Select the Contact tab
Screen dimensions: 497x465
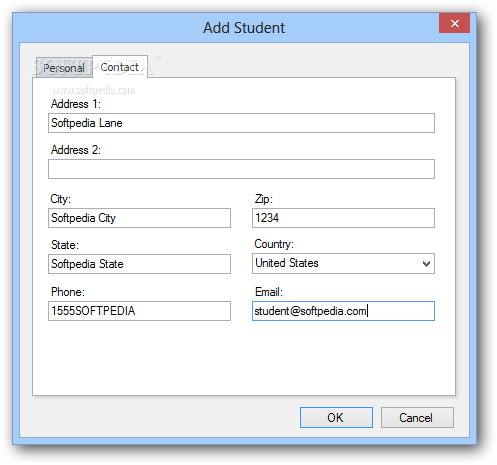tap(120, 67)
